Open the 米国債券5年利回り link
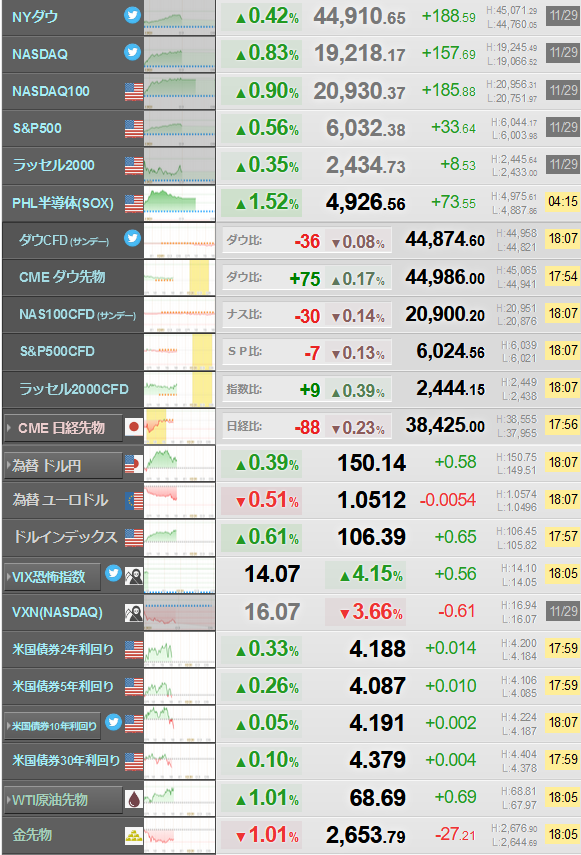 tap(63, 687)
